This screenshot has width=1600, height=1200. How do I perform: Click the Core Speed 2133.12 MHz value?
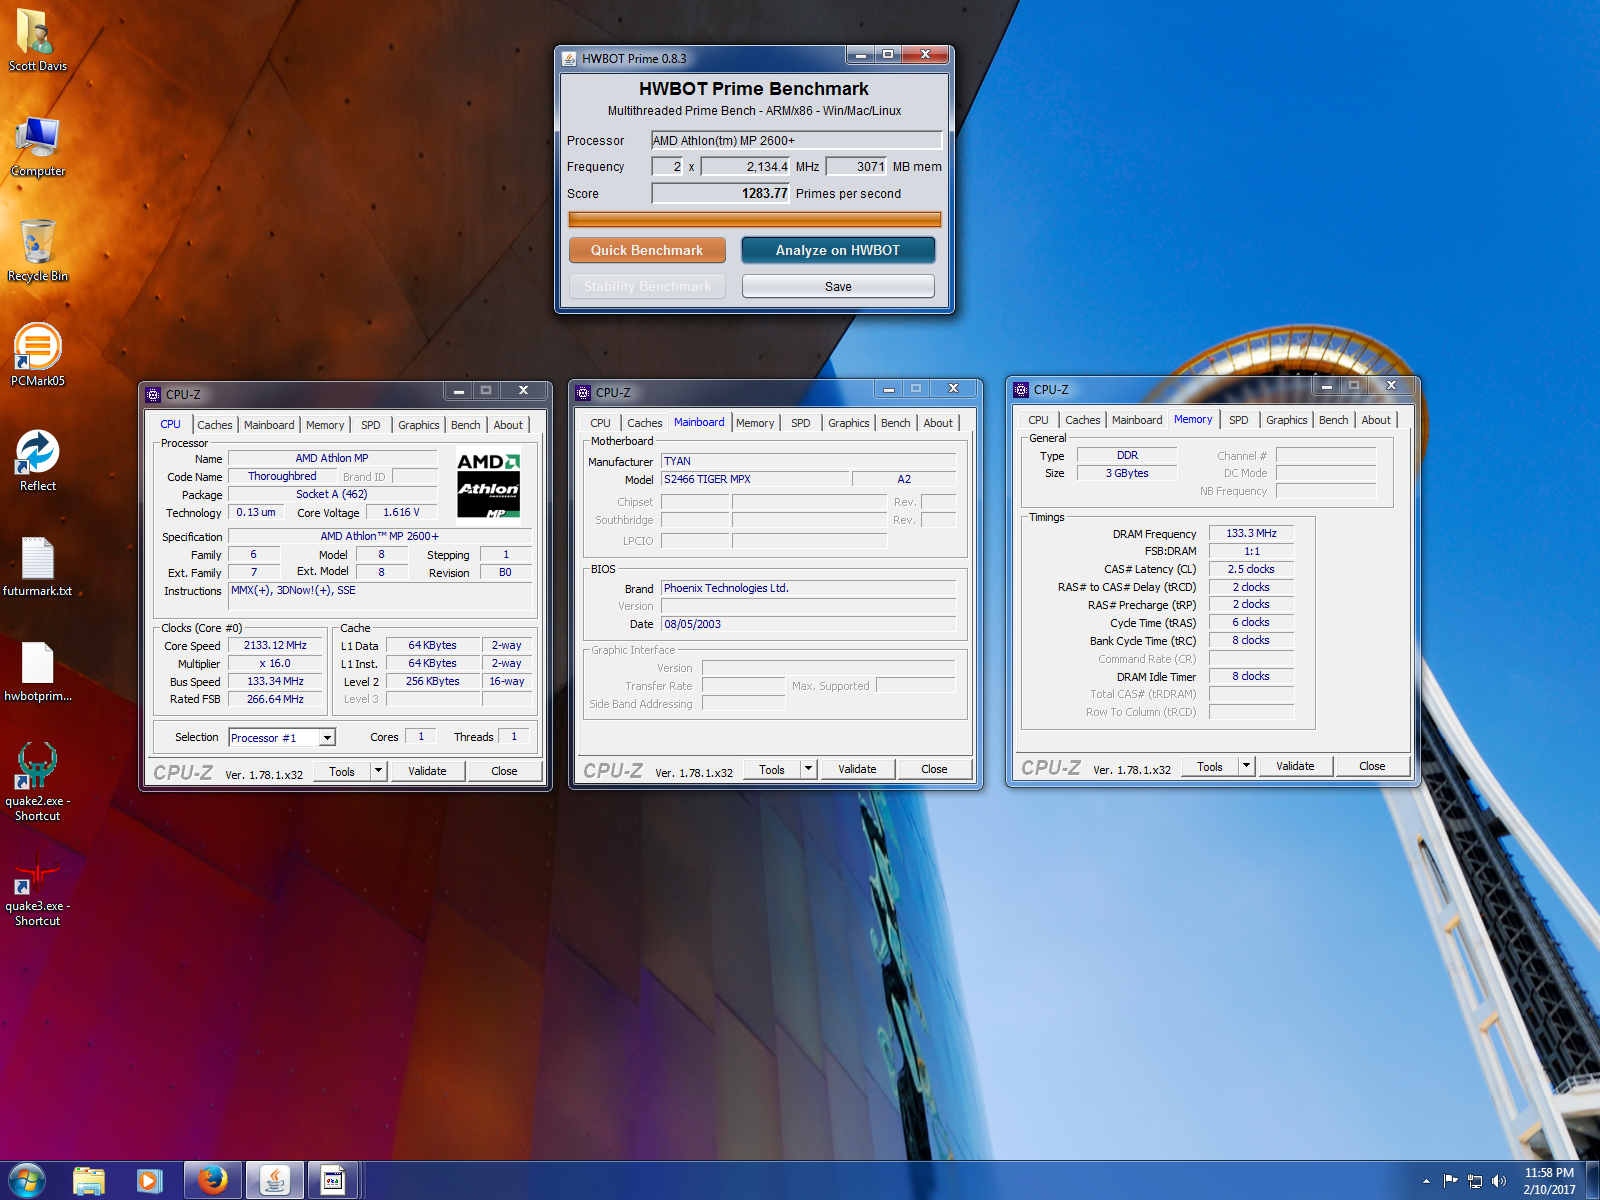pyautogui.click(x=275, y=646)
